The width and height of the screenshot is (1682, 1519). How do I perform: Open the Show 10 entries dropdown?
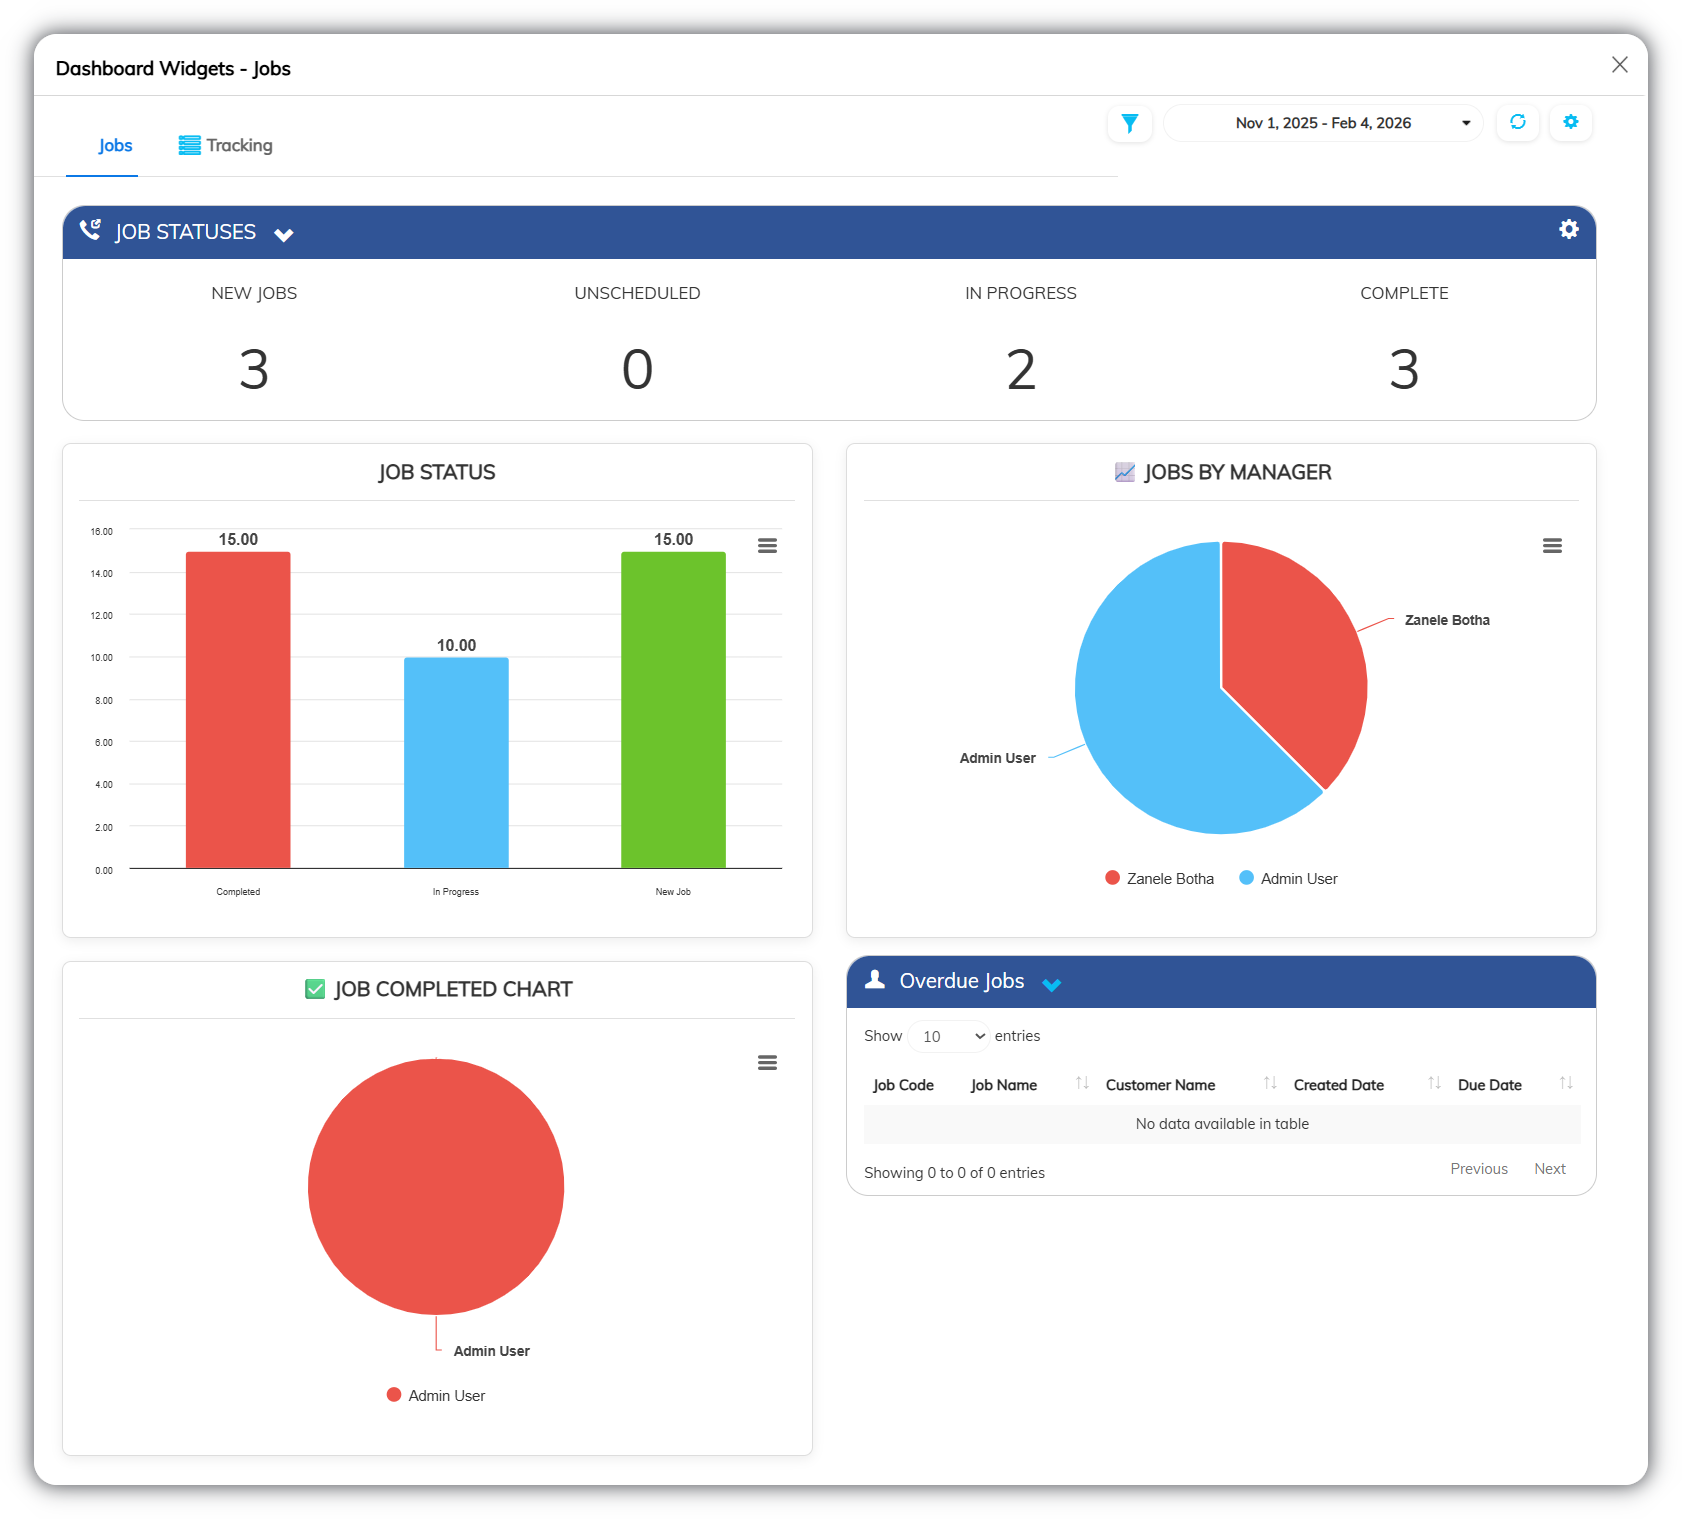click(949, 1036)
